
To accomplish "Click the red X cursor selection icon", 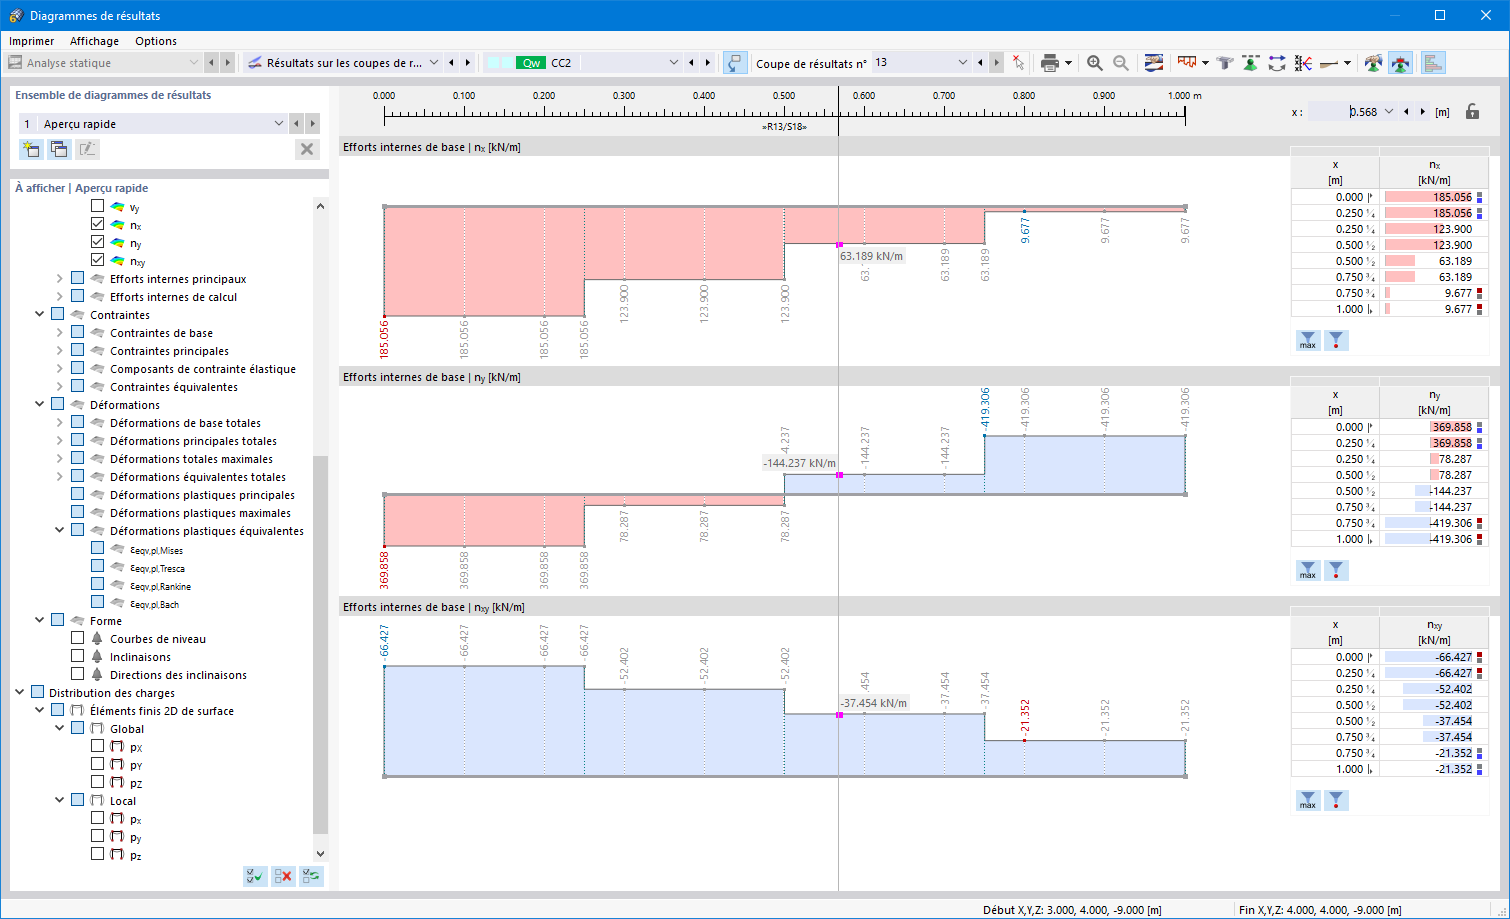I will point(1018,63).
